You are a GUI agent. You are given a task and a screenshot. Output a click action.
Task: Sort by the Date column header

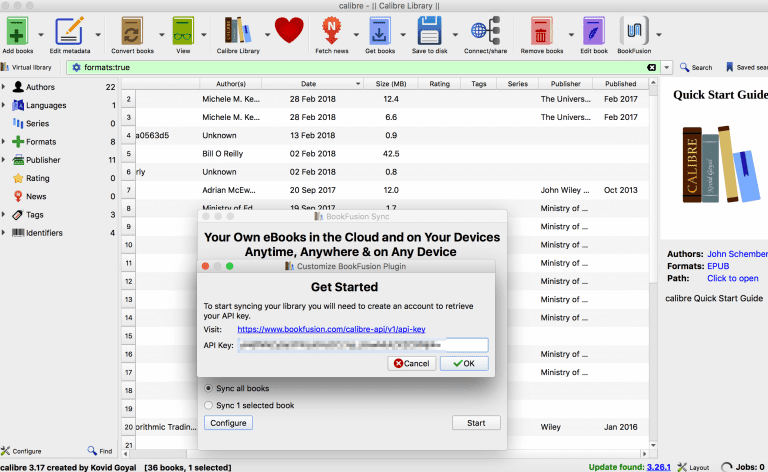click(x=312, y=84)
